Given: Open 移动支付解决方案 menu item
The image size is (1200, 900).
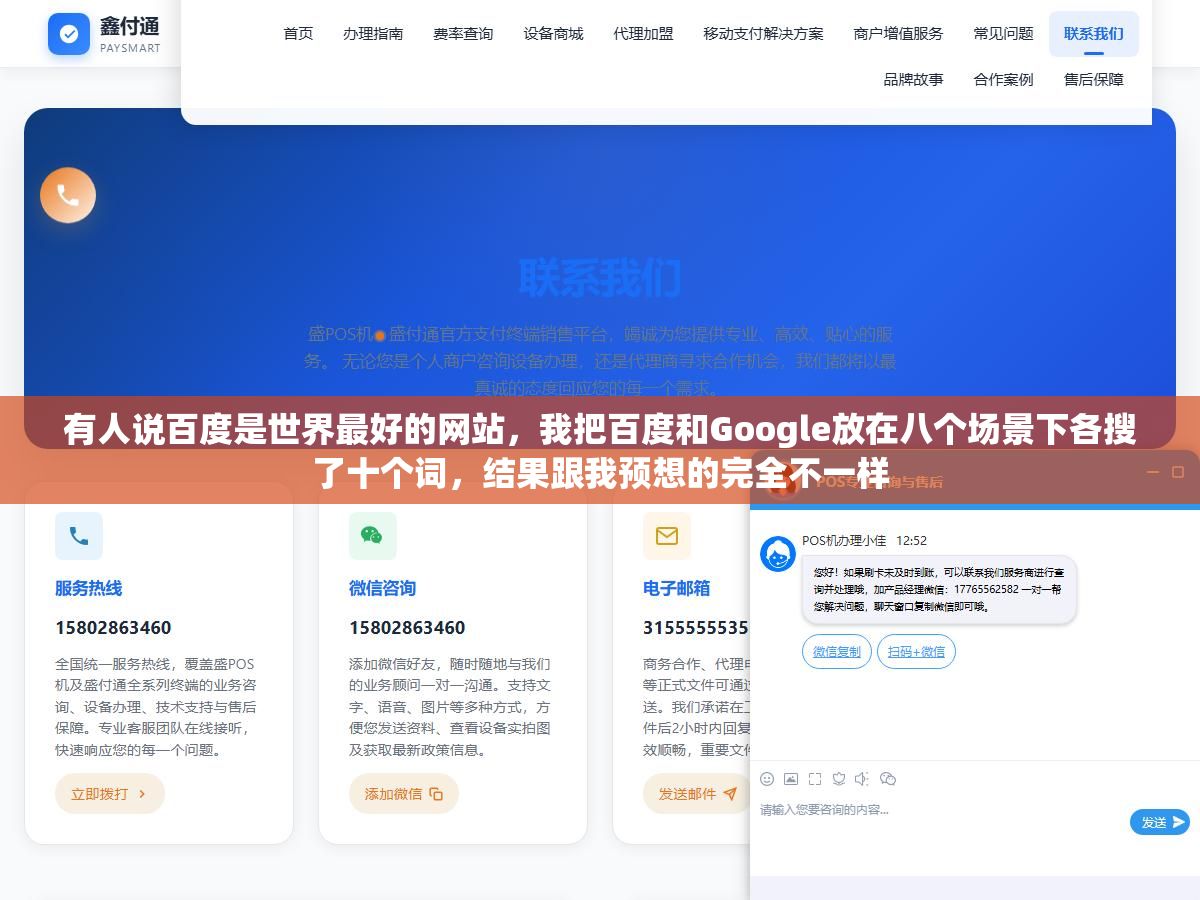Looking at the screenshot, I should click(x=763, y=34).
